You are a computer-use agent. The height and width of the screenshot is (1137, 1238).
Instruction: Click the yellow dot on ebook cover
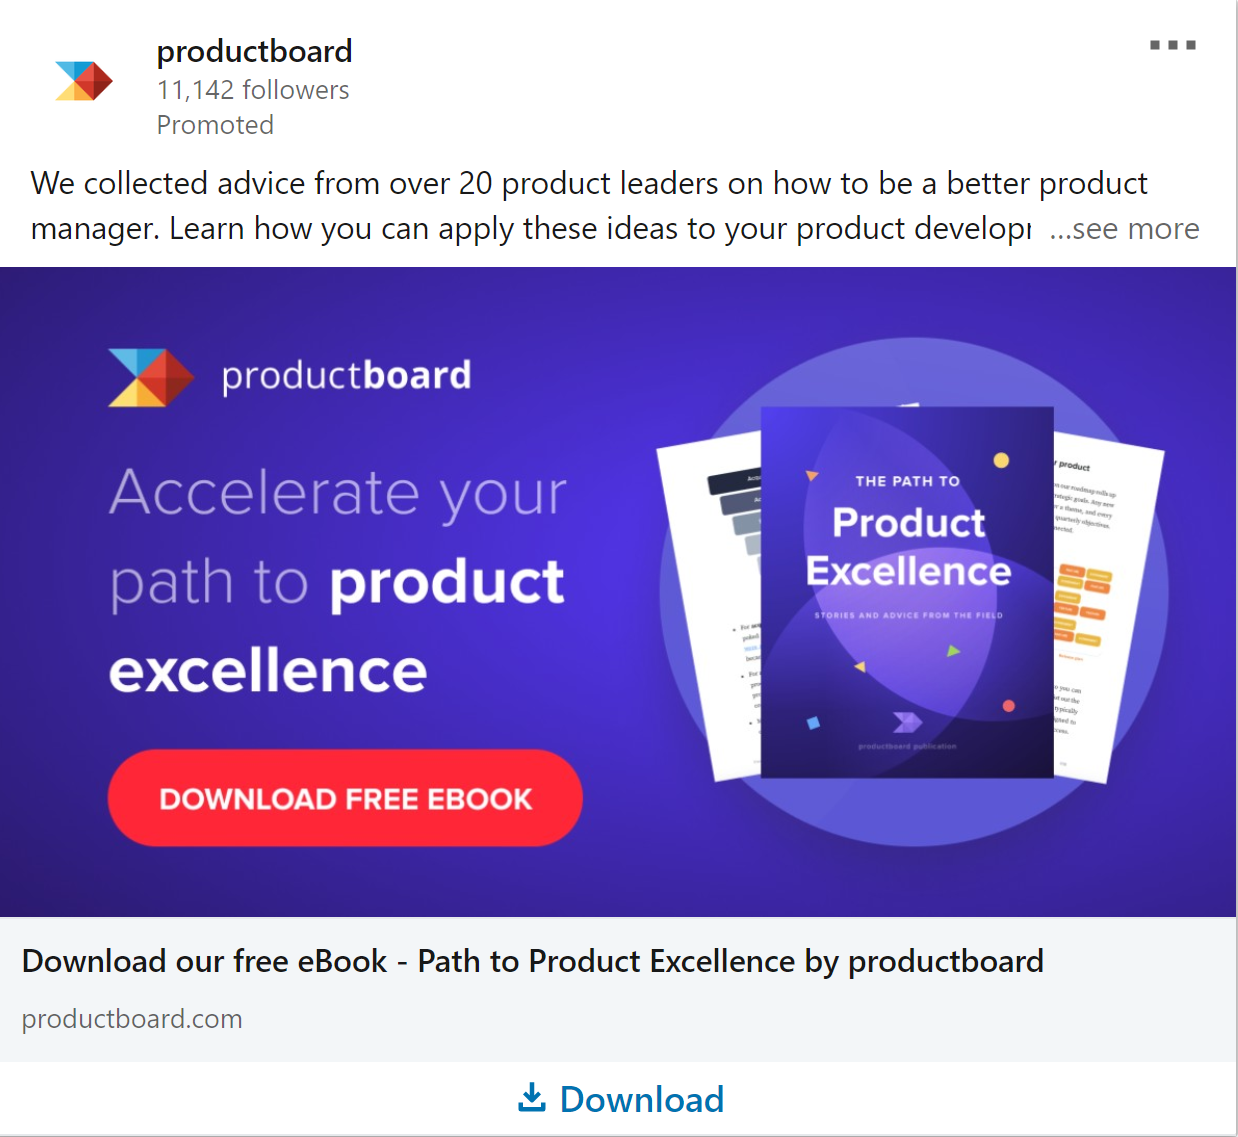1001,461
